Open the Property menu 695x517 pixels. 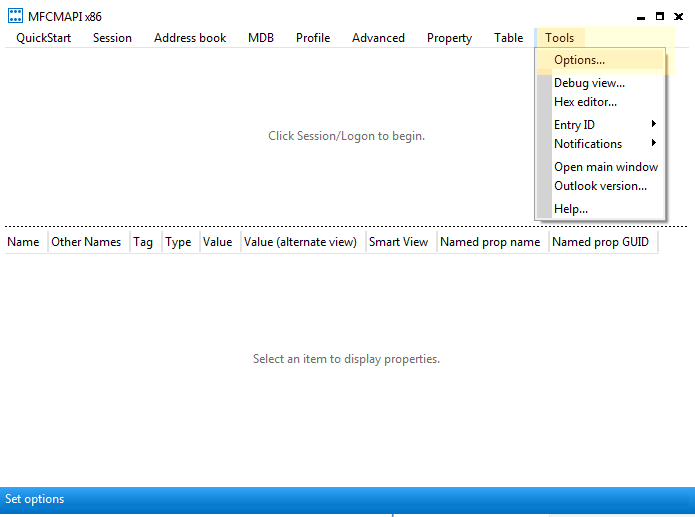click(x=449, y=38)
